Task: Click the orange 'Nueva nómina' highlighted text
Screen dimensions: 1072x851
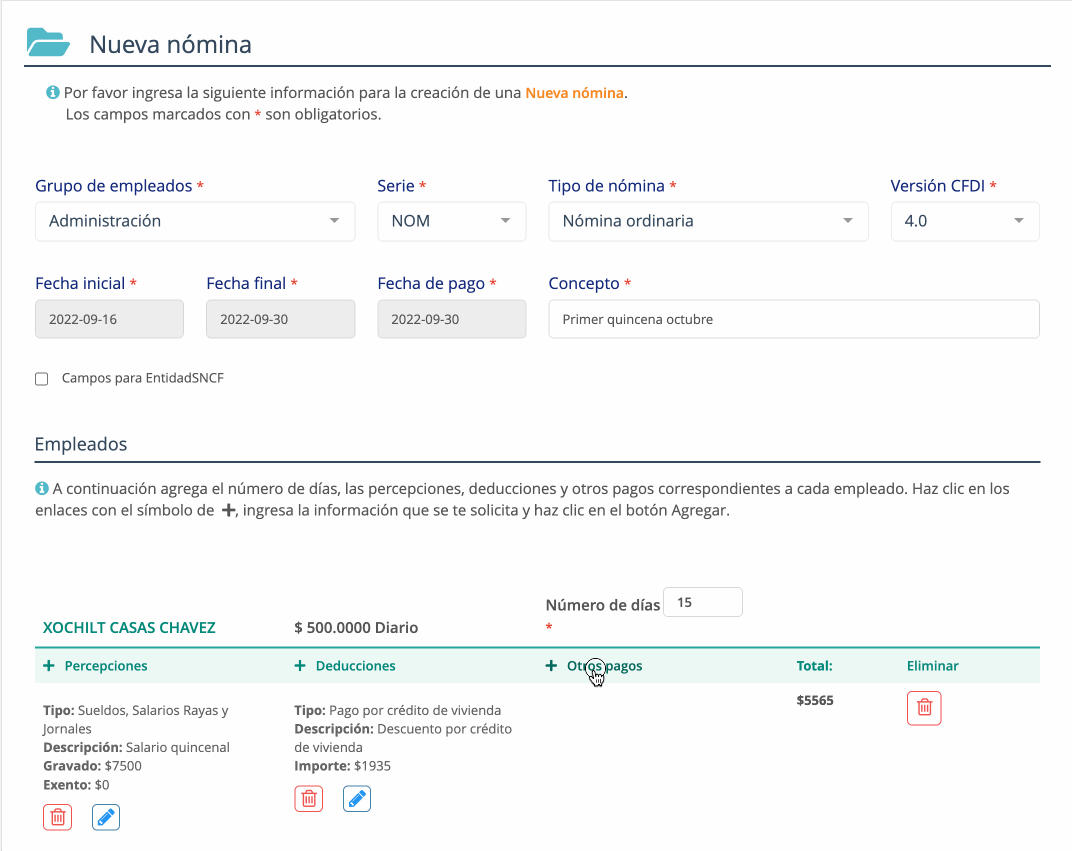Action: [574, 93]
